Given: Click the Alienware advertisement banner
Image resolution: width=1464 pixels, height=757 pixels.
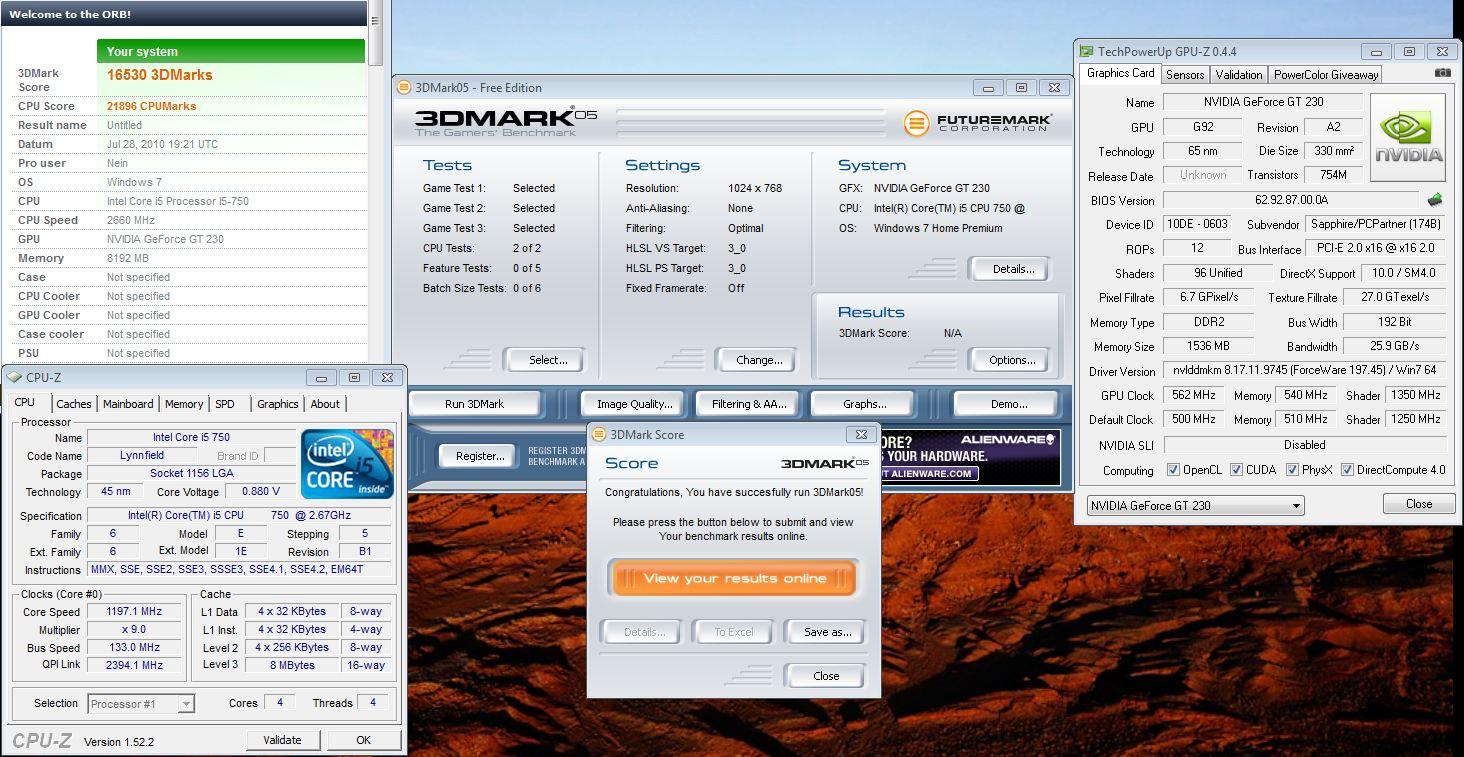Looking at the screenshot, I should (969, 457).
